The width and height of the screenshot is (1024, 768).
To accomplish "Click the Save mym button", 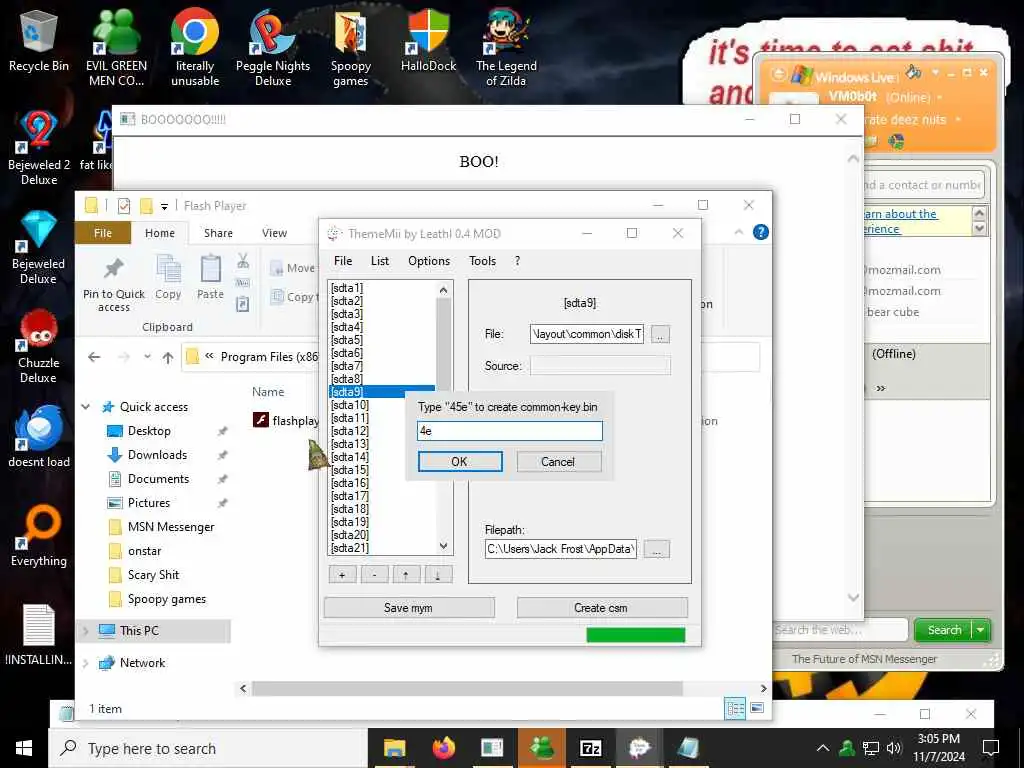I will coord(409,608).
